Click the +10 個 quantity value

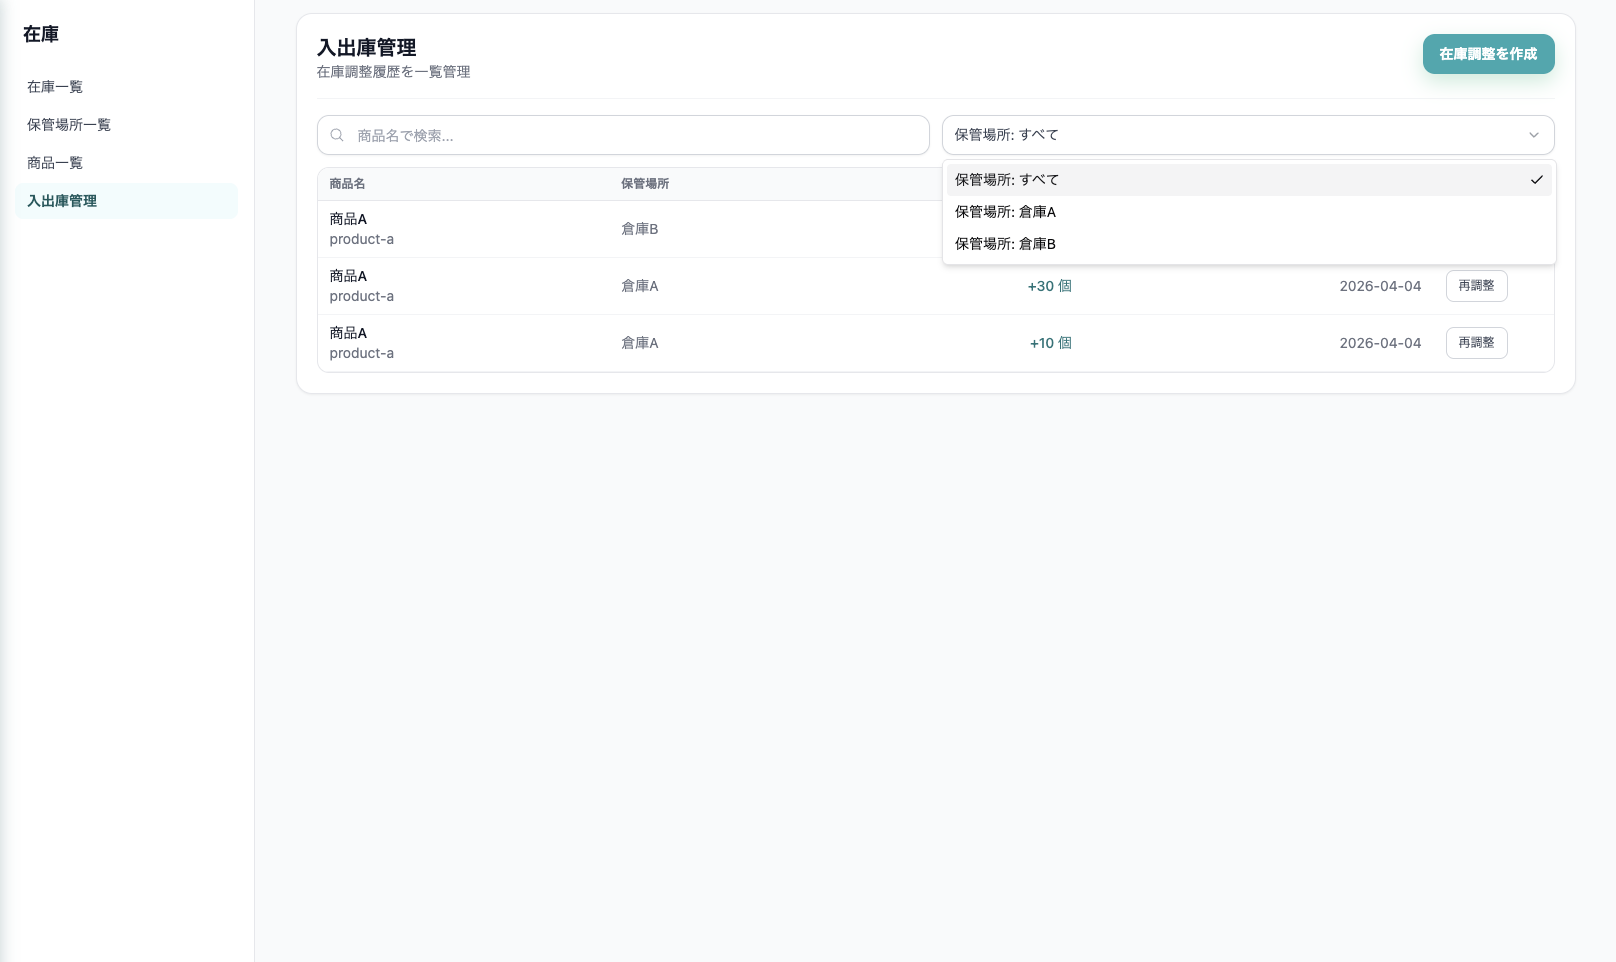[1050, 343]
